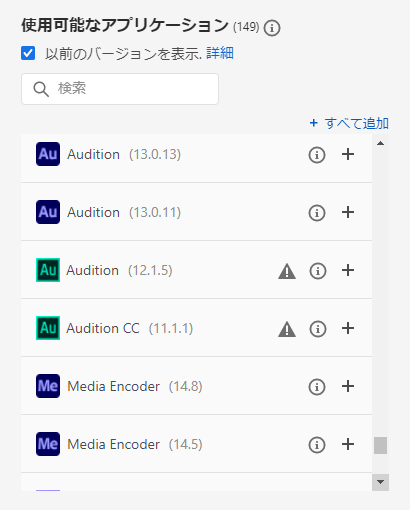Image resolution: width=410 pixels, height=510 pixels.
Task: Open info for Media Encoder 14.5
Action: pyautogui.click(x=317, y=445)
